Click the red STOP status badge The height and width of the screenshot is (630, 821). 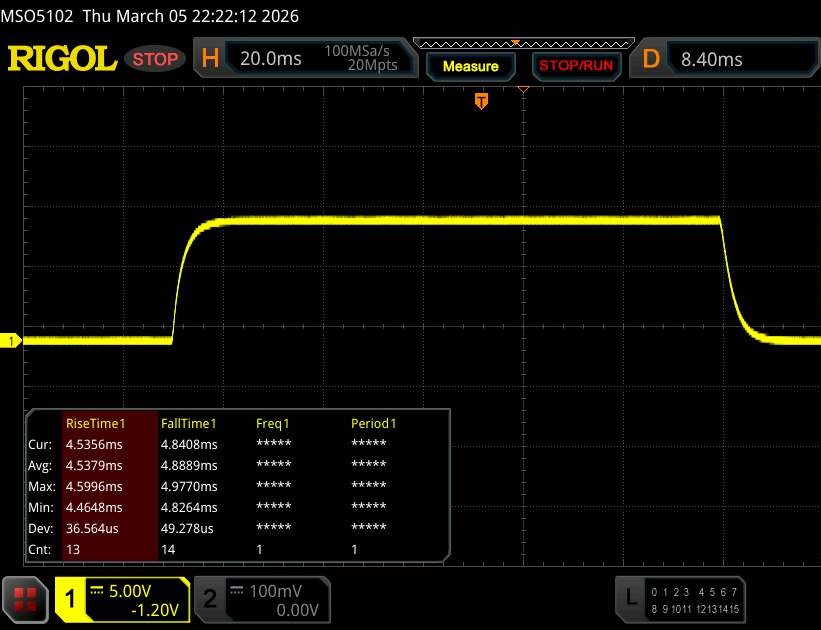point(155,59)
